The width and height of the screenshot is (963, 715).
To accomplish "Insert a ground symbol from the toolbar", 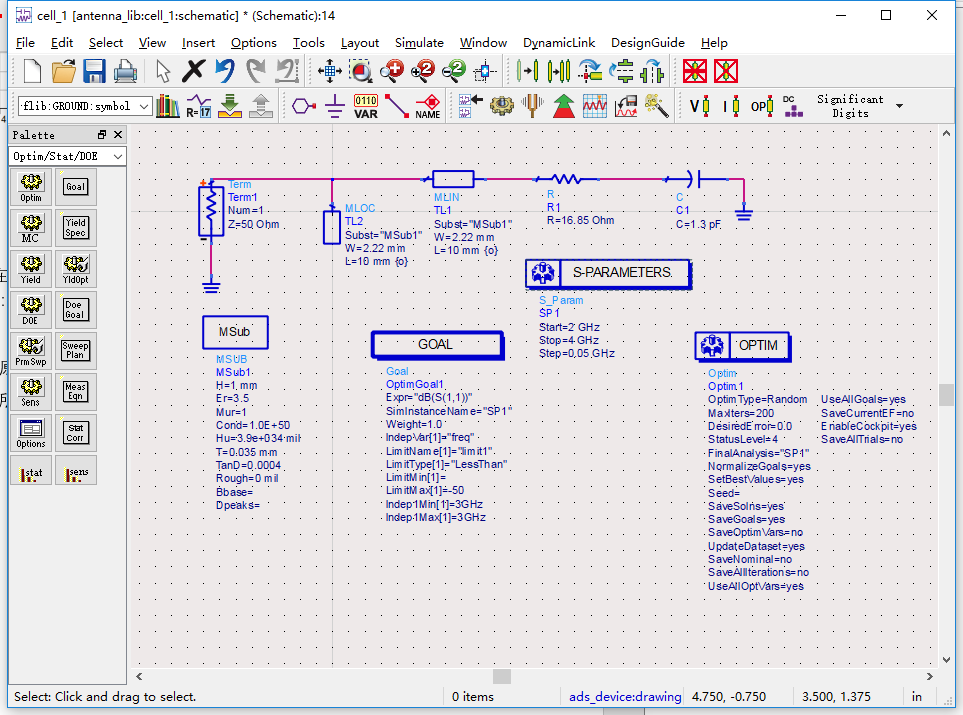I will pyautogui.click(x=335, y=105).
